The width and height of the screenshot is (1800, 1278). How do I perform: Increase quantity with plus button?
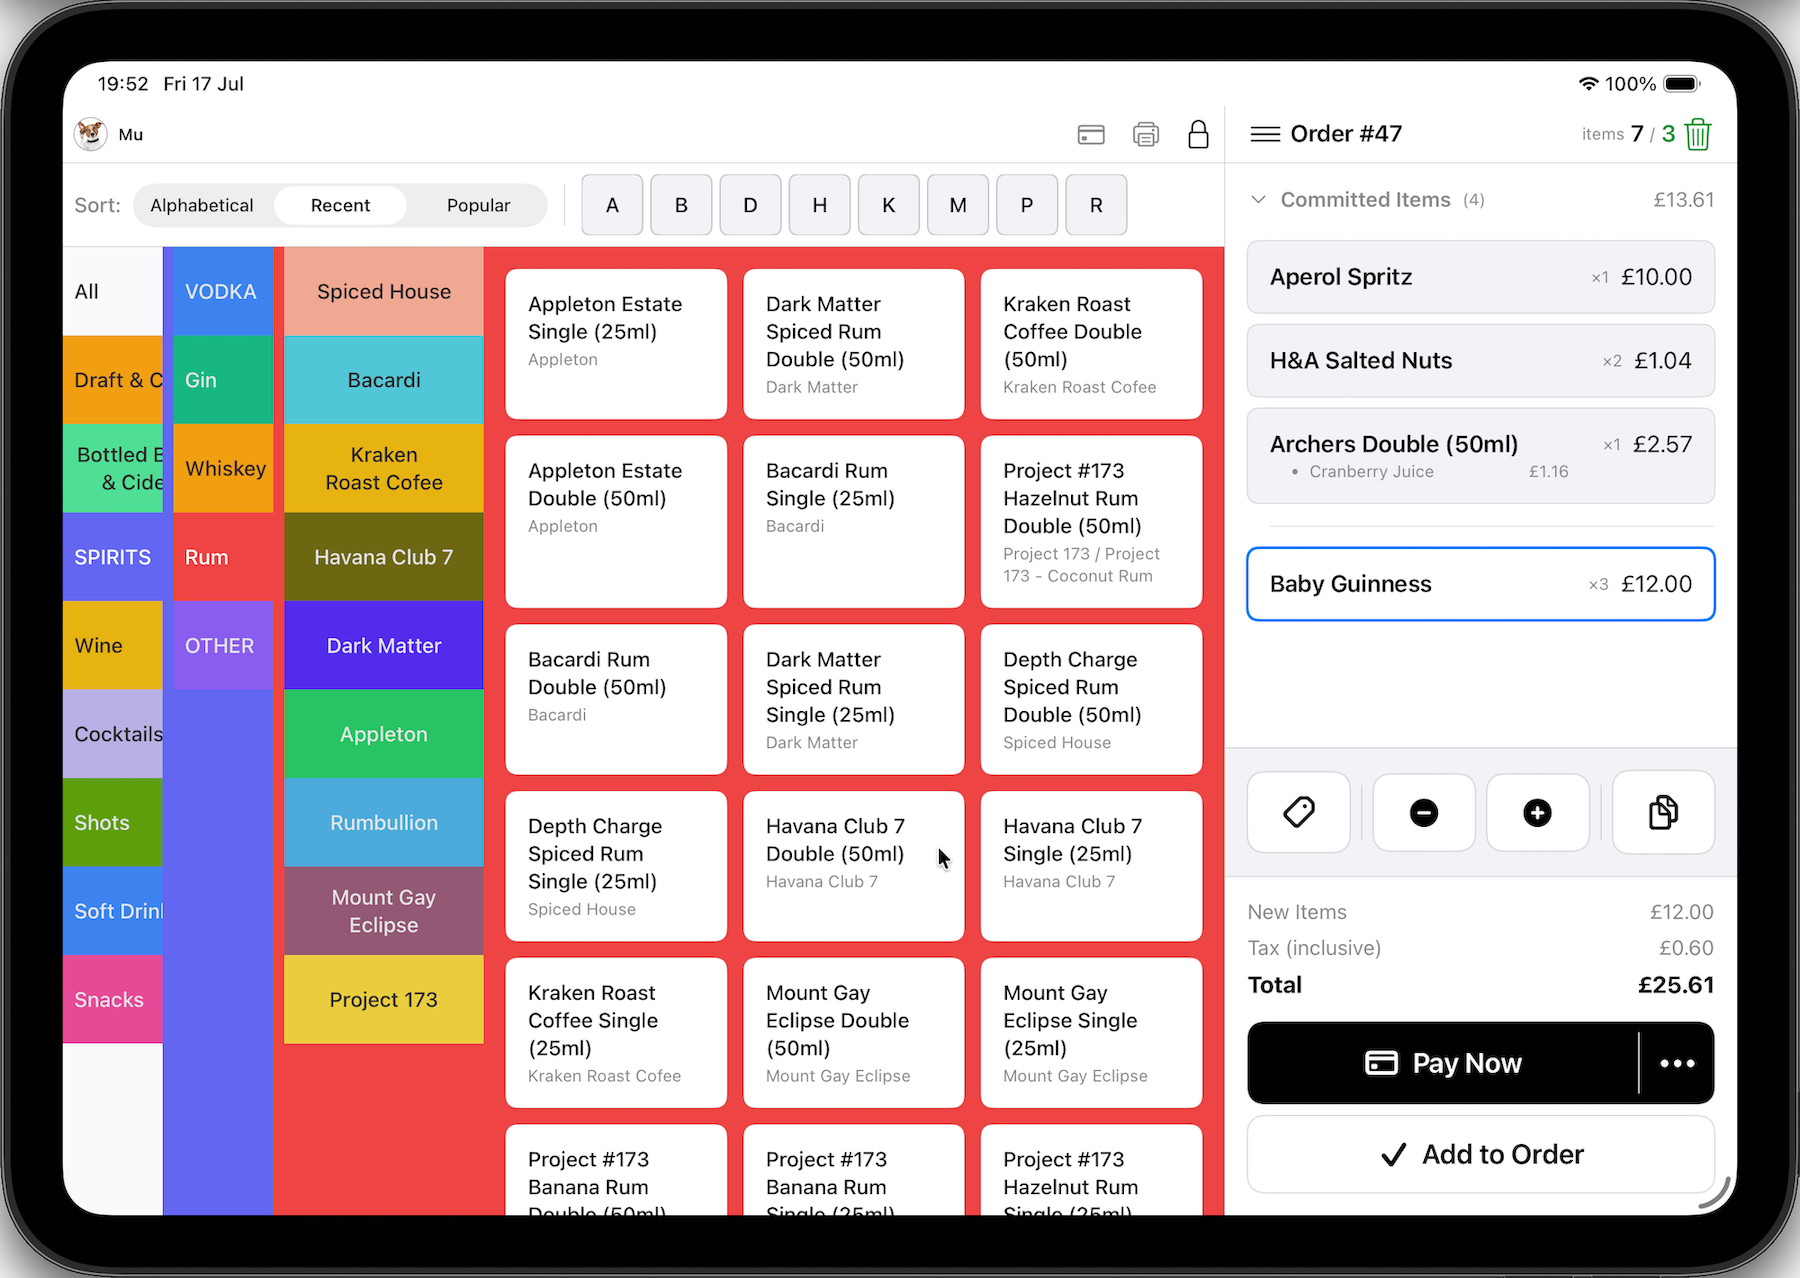pyautogui.click(x=1538, y=812)
